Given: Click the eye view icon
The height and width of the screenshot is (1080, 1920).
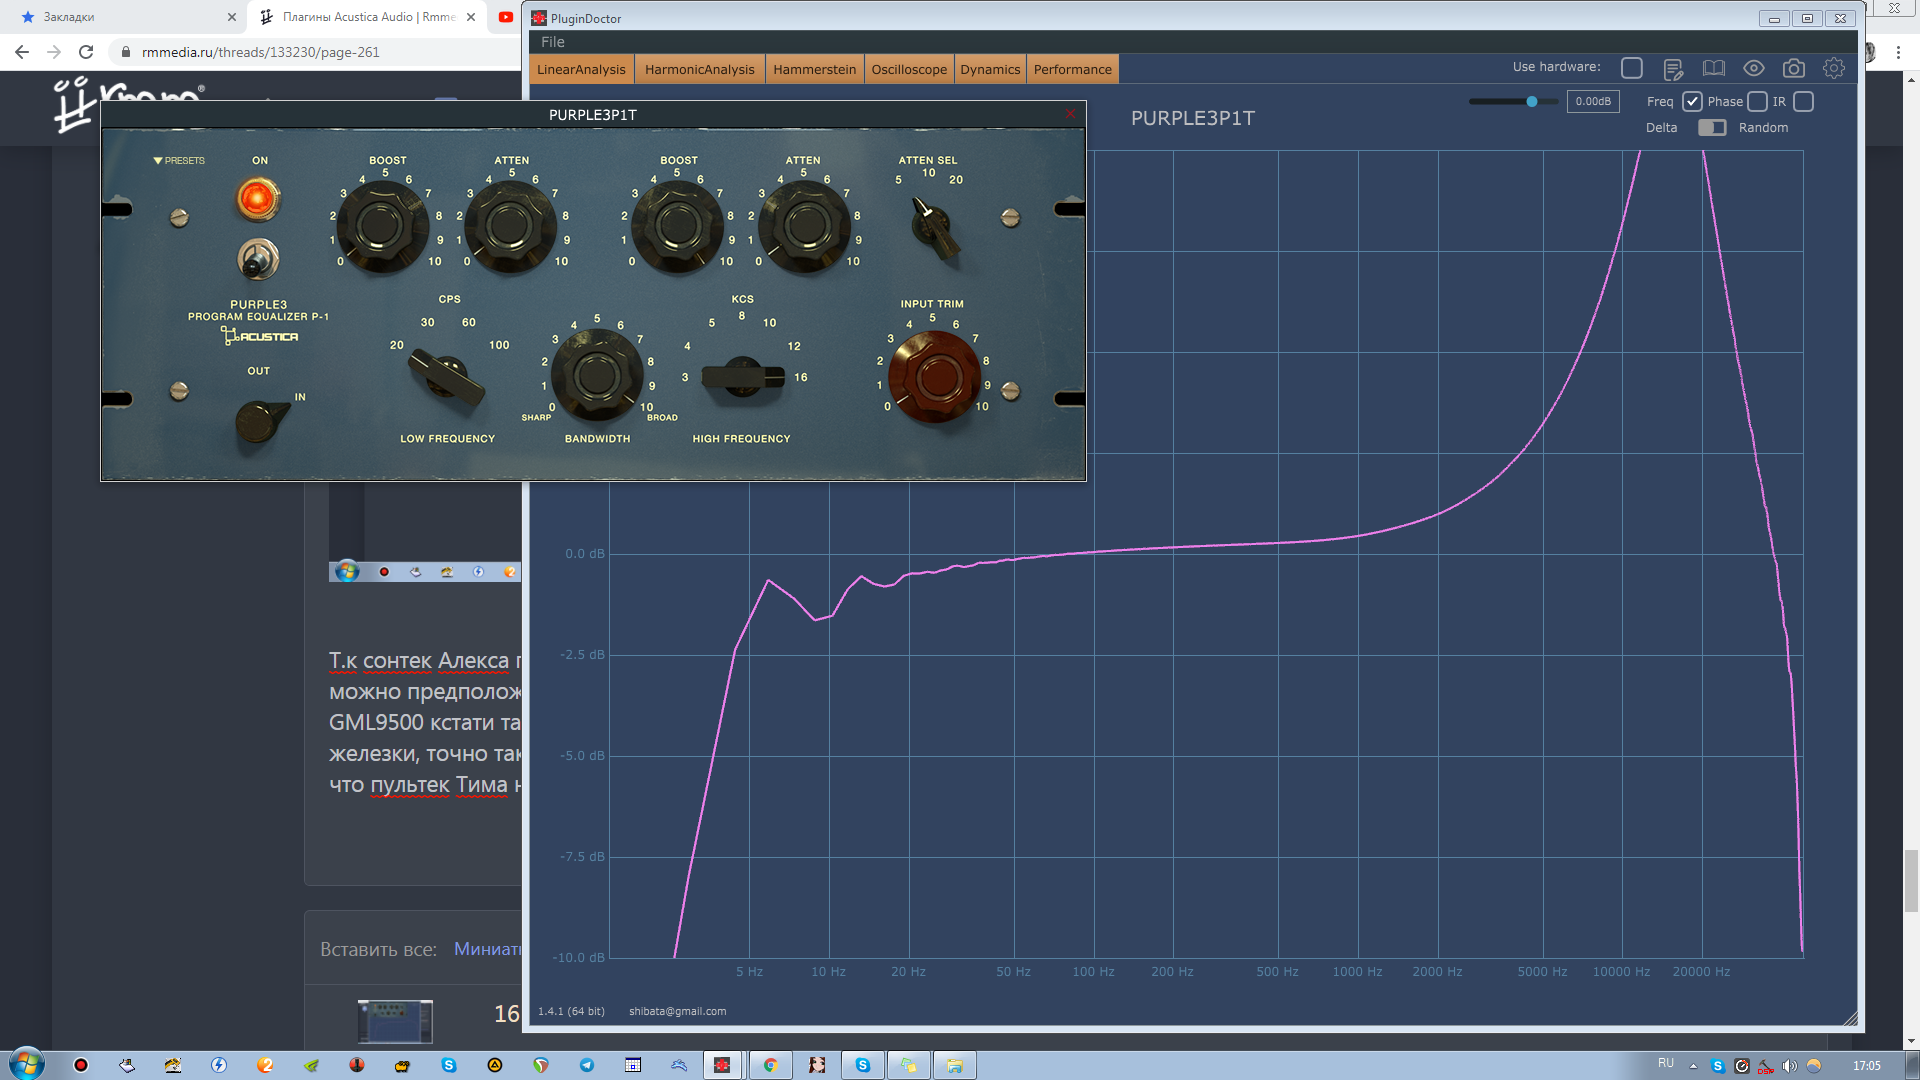Looking at the screenshot, I should (1754, 69).
